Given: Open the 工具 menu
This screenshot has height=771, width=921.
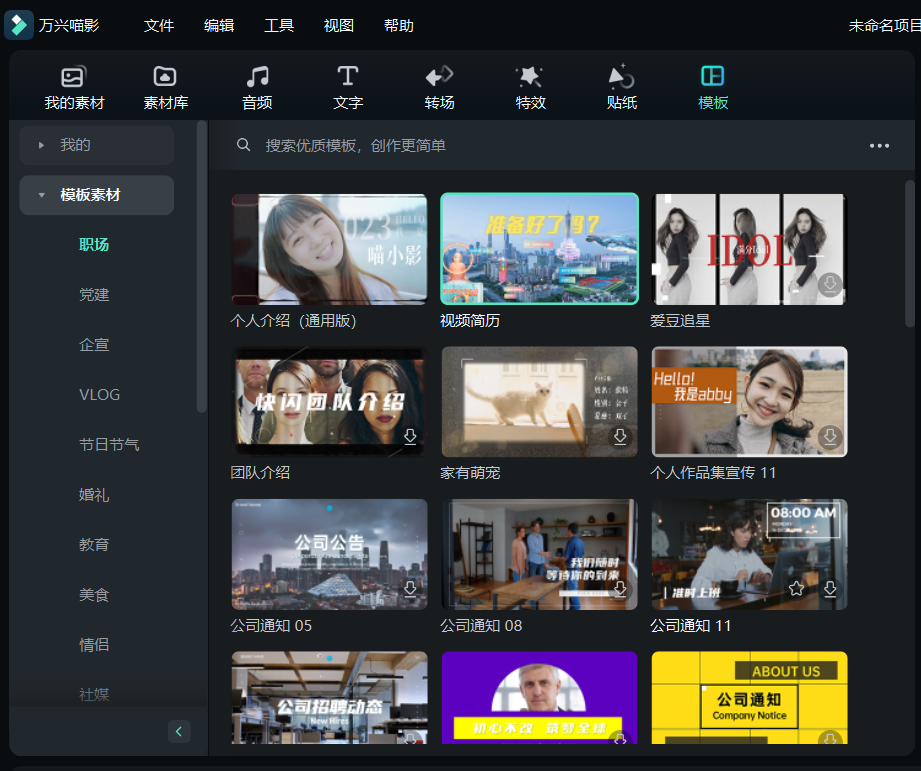Looking at the screenshot, I should point(278,25).
